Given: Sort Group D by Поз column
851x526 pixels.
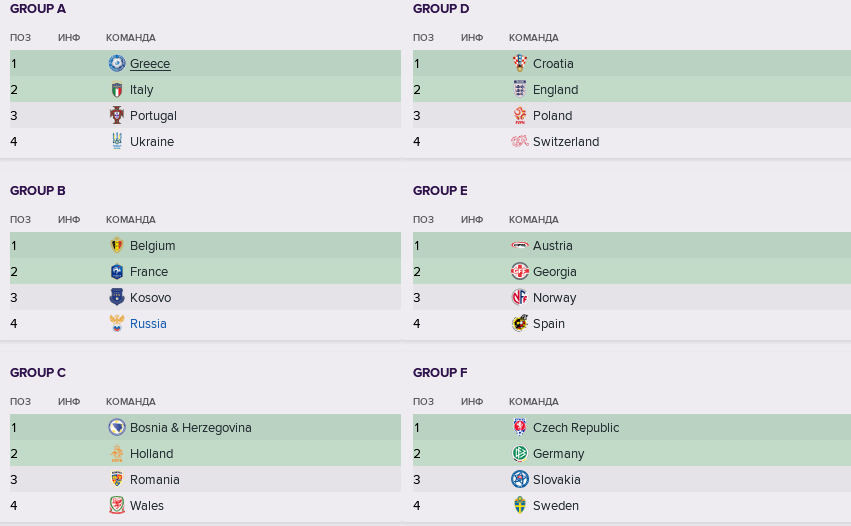Looking at the screenshot, I should 423,38.
